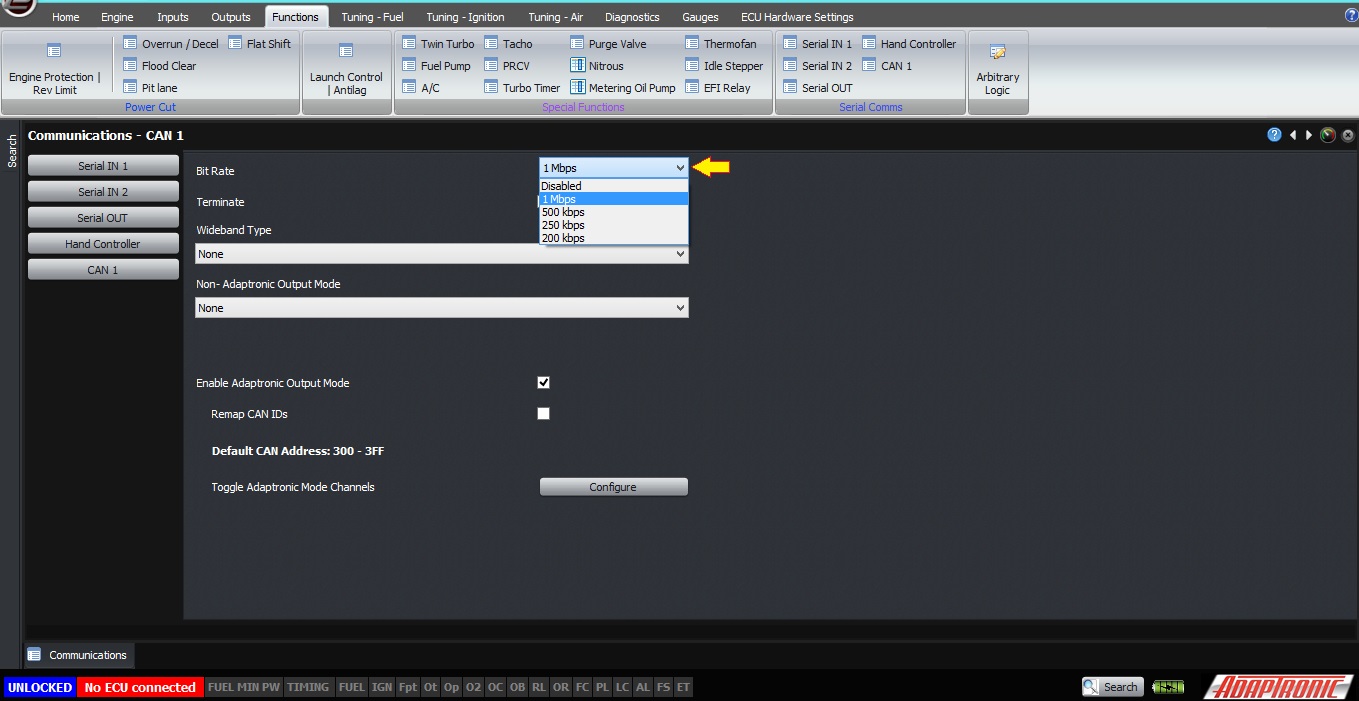Choose 200 kbps in Bit Rate list
This screenshot has height=701, width=1359.
pyautogui.click(x=614, y=238)
